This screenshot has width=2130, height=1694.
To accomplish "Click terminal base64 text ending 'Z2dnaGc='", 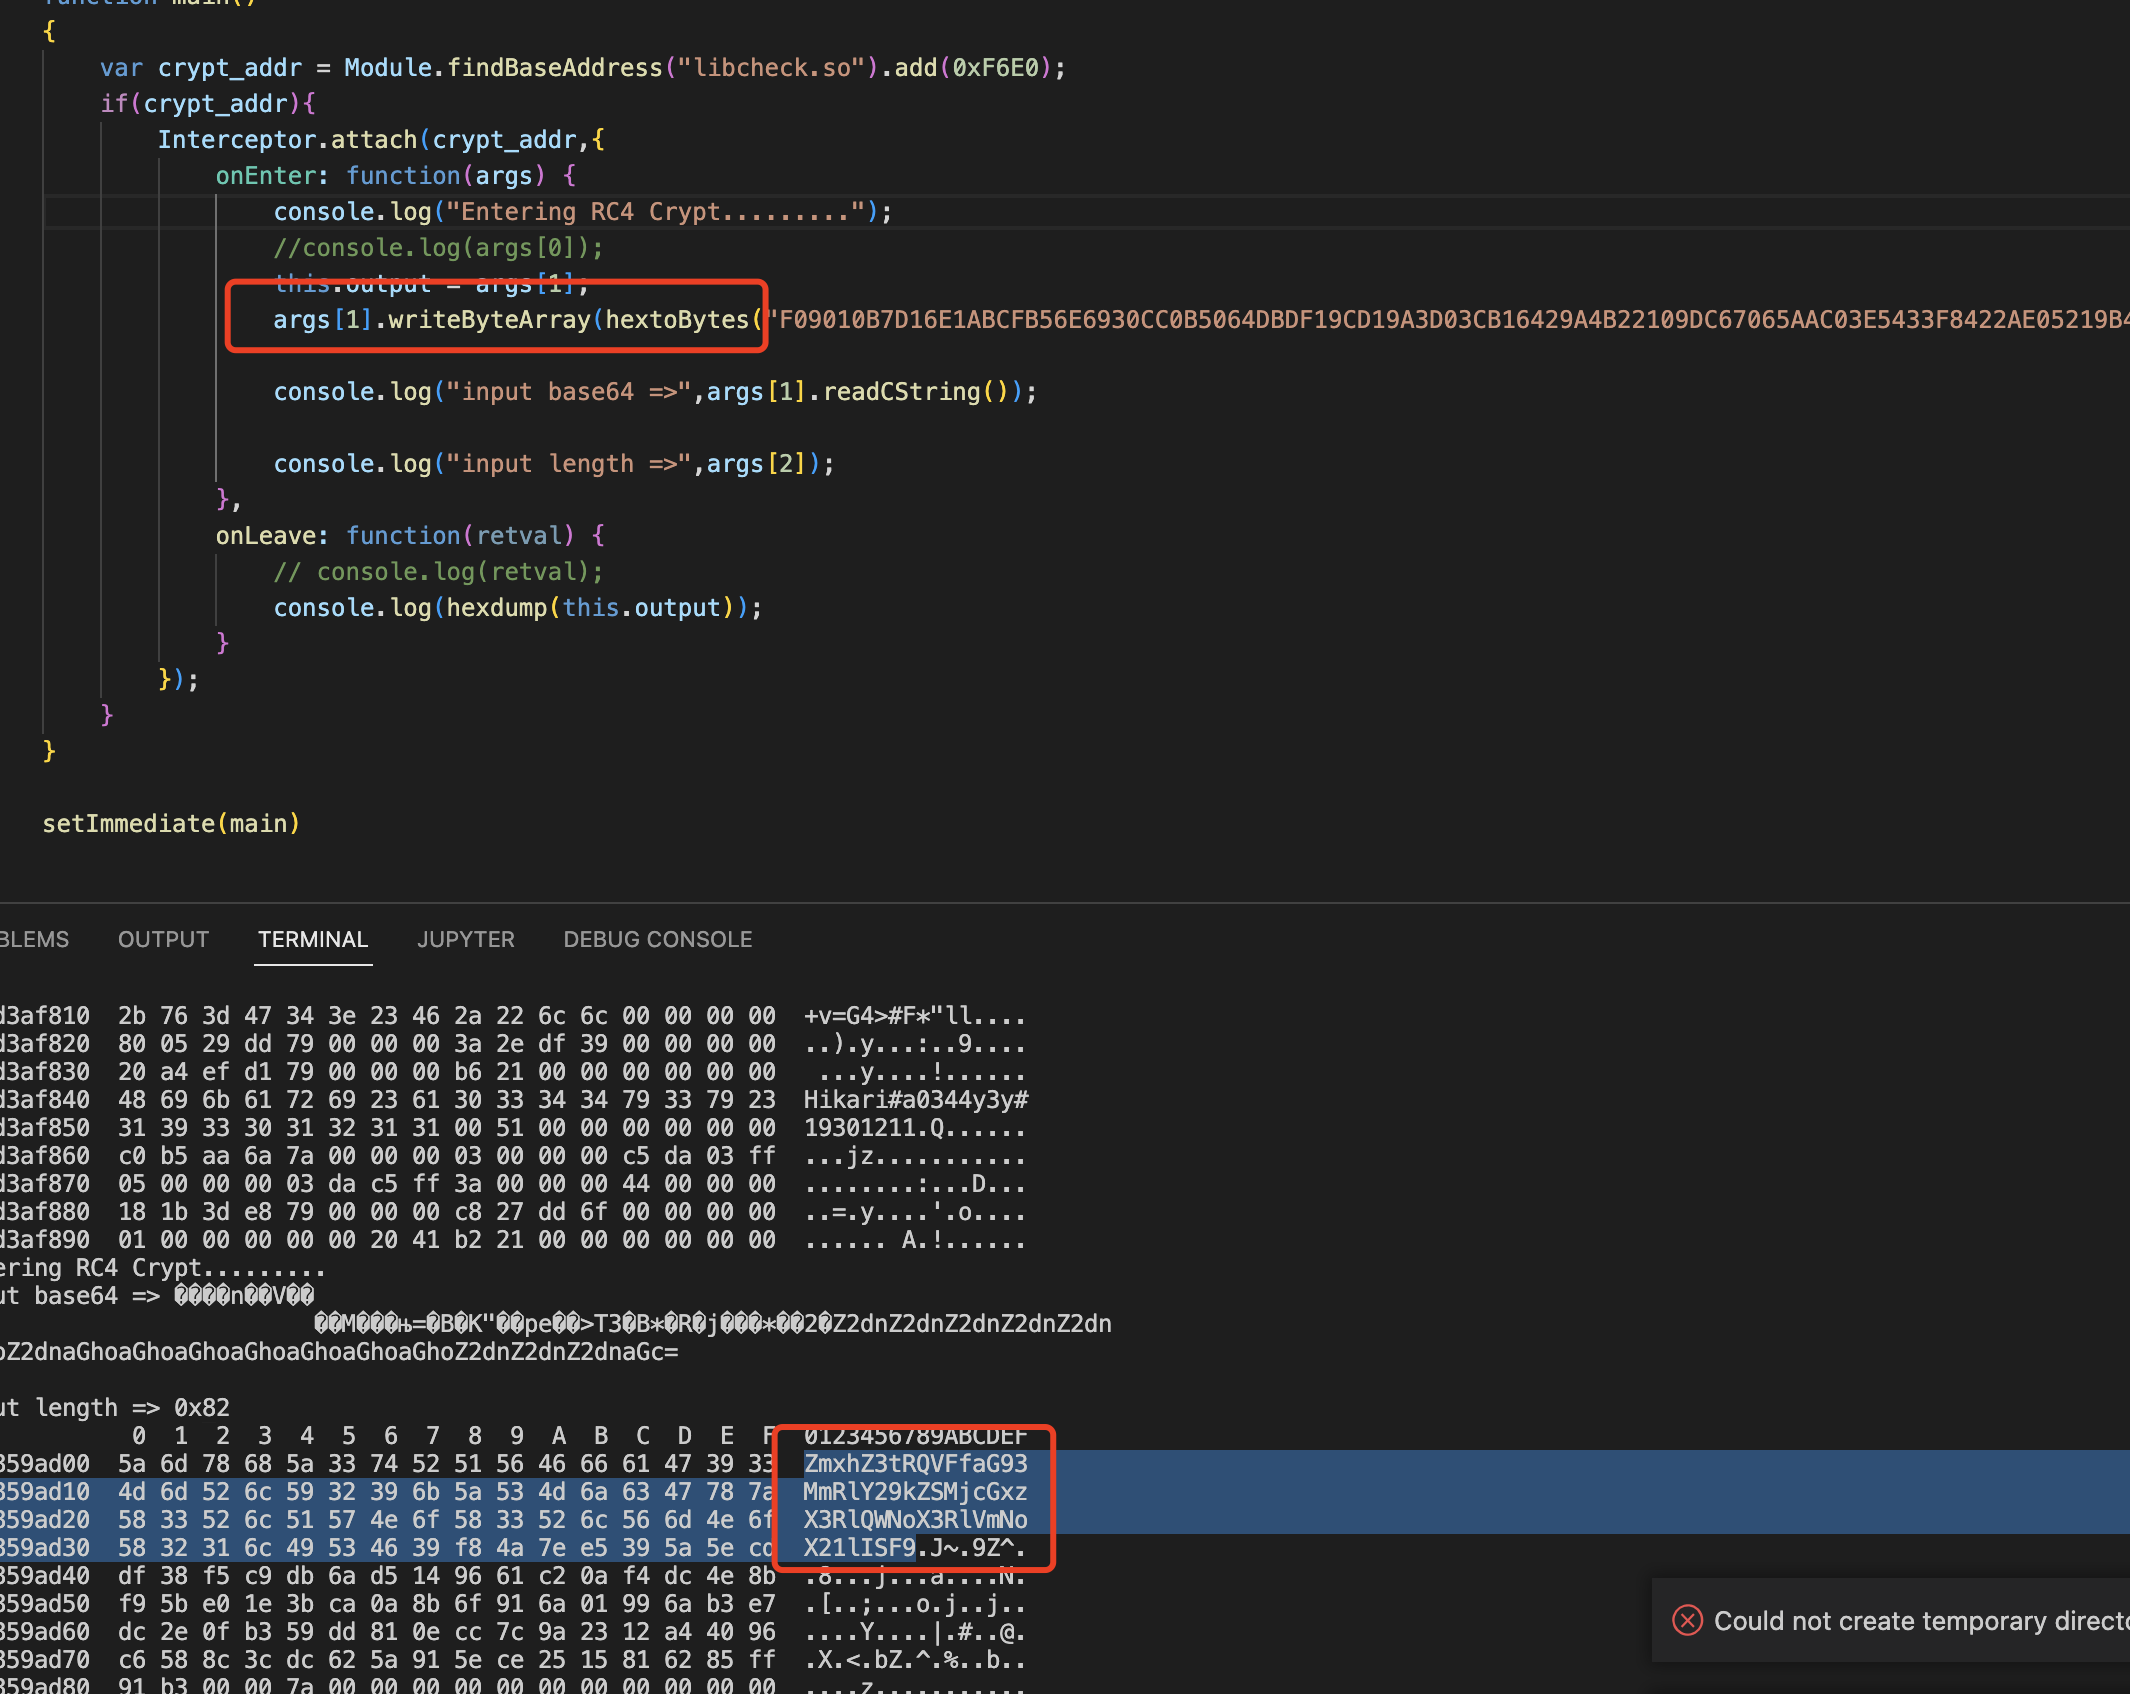I will [x=340, y=1351].
